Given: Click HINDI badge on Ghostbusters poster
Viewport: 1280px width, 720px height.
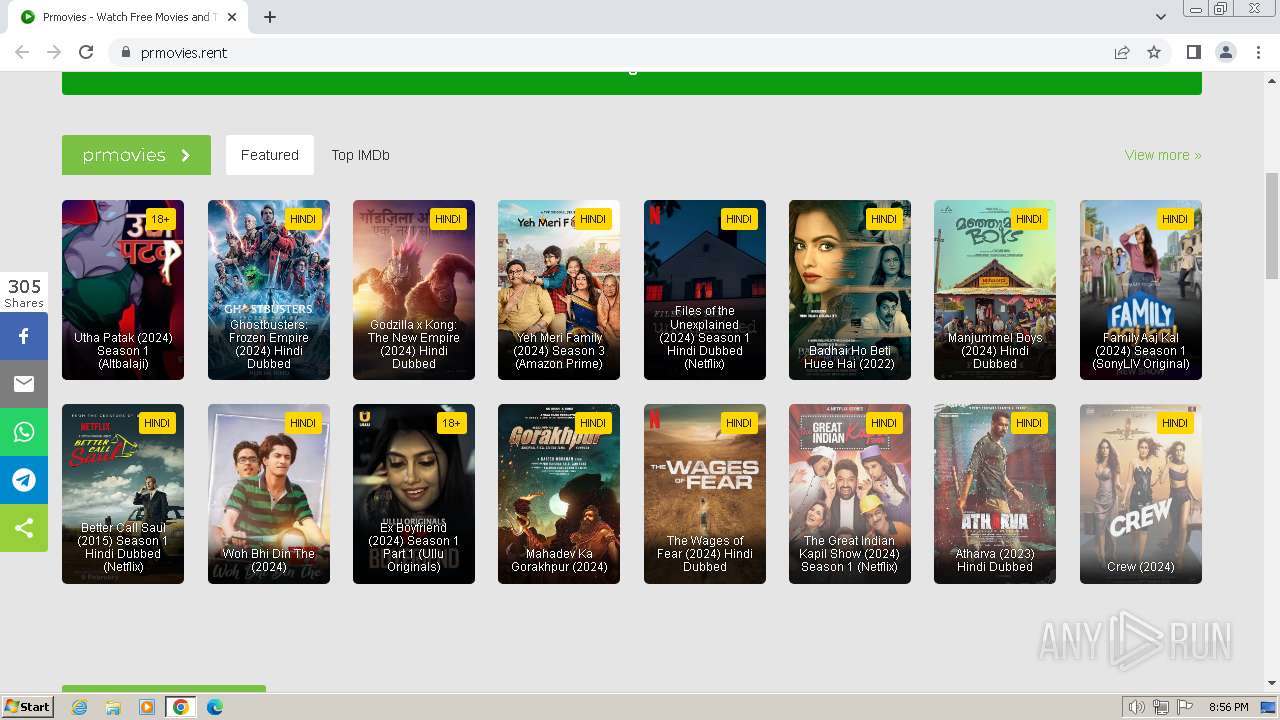Looking at the screenshot, I should tap(303, 219).
